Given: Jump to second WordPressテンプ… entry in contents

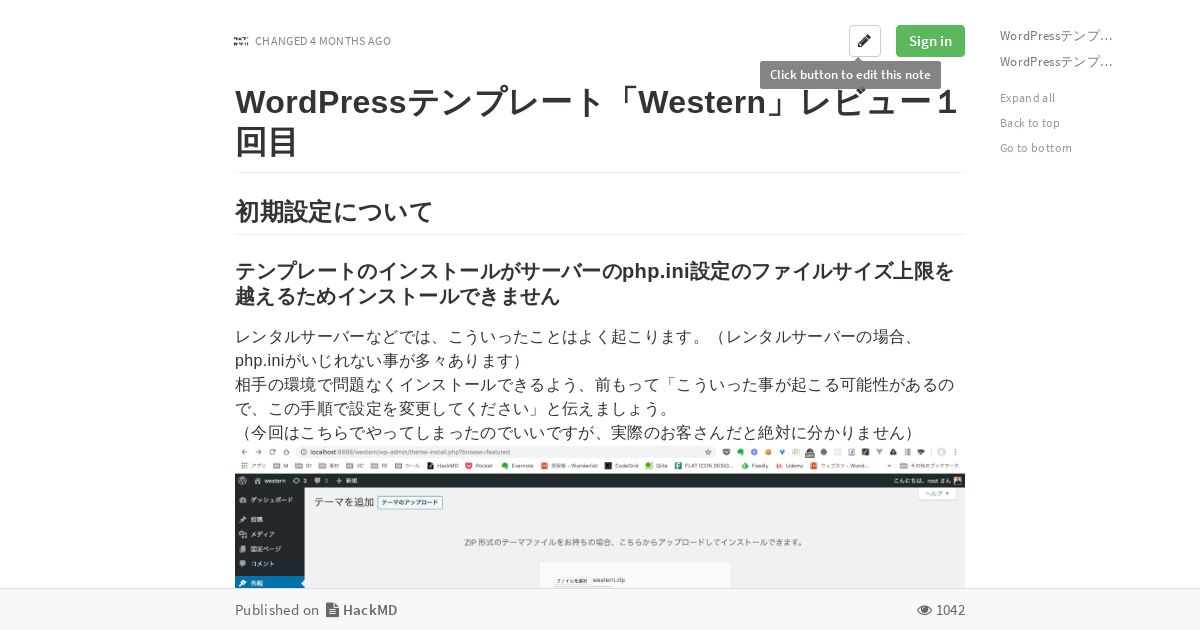Looking at the screenshot, I should tap(1056, 61).
